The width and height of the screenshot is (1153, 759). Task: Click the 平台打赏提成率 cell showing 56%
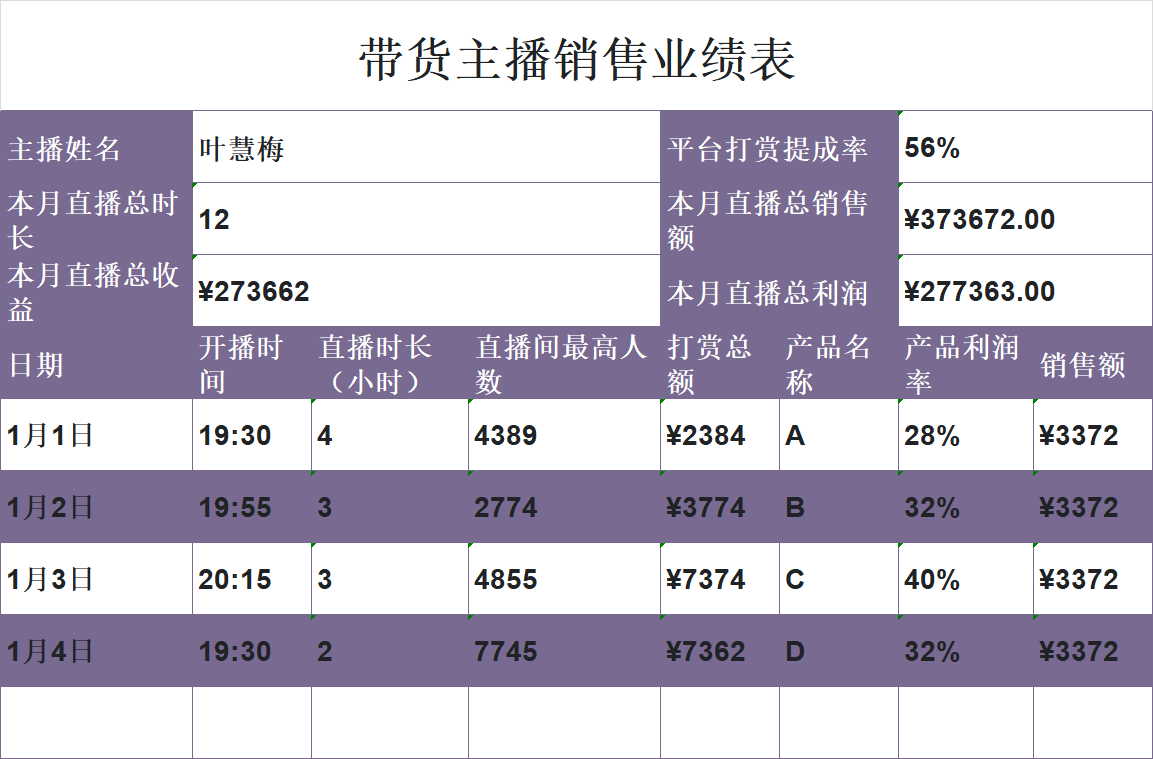pyautogui.click(x=1020, y=146)
